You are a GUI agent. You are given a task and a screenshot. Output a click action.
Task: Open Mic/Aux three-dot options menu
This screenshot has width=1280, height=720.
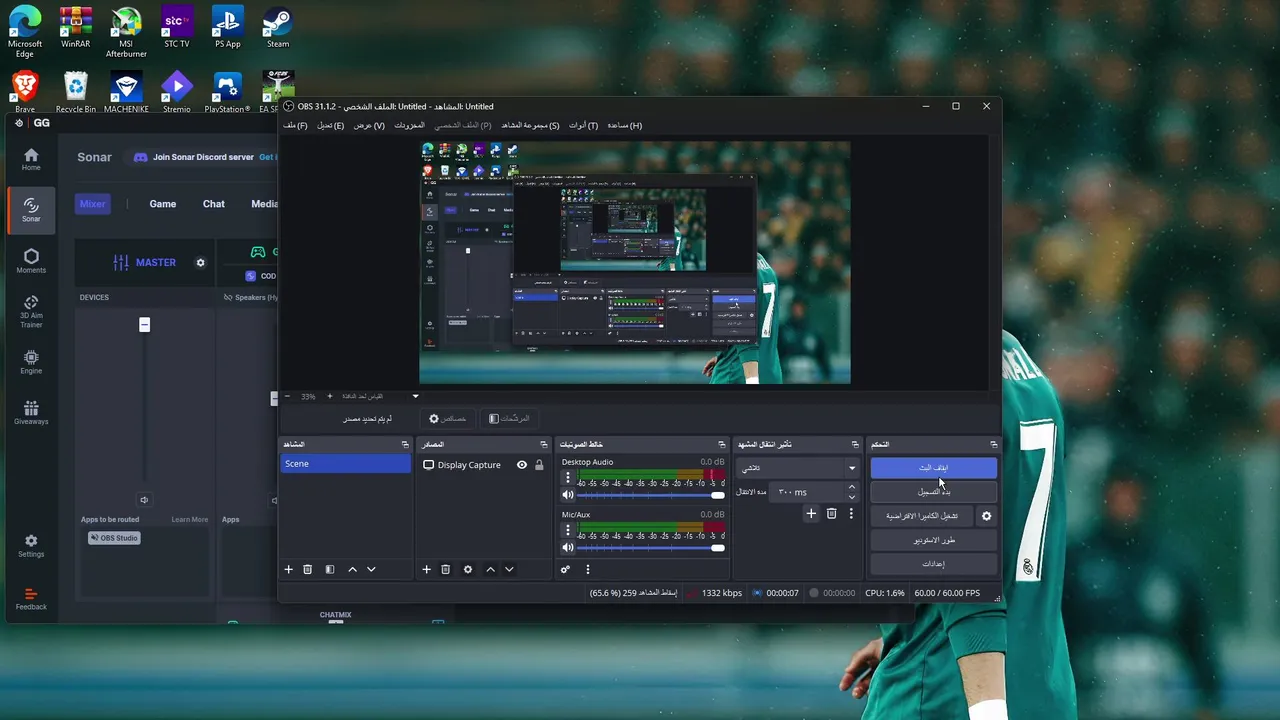[568, 531]
